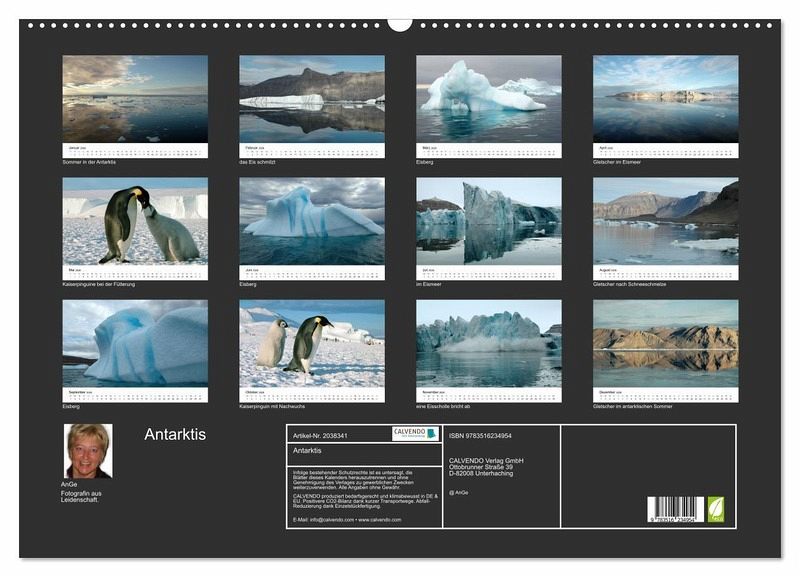Click the half-circle hanger notch at top

click(x=400, y=24)
